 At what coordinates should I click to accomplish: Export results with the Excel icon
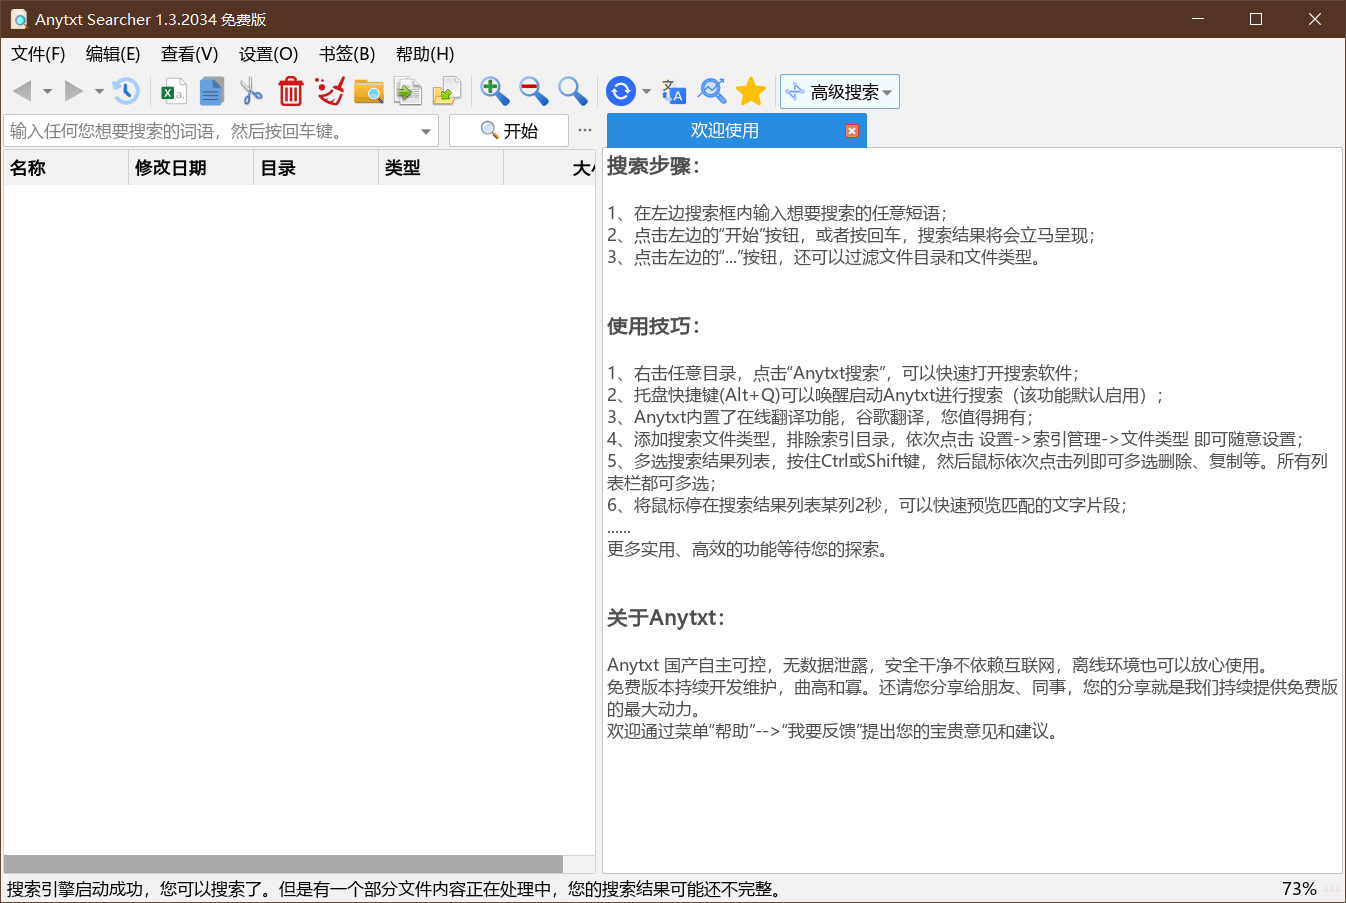[x=174, y=91]
